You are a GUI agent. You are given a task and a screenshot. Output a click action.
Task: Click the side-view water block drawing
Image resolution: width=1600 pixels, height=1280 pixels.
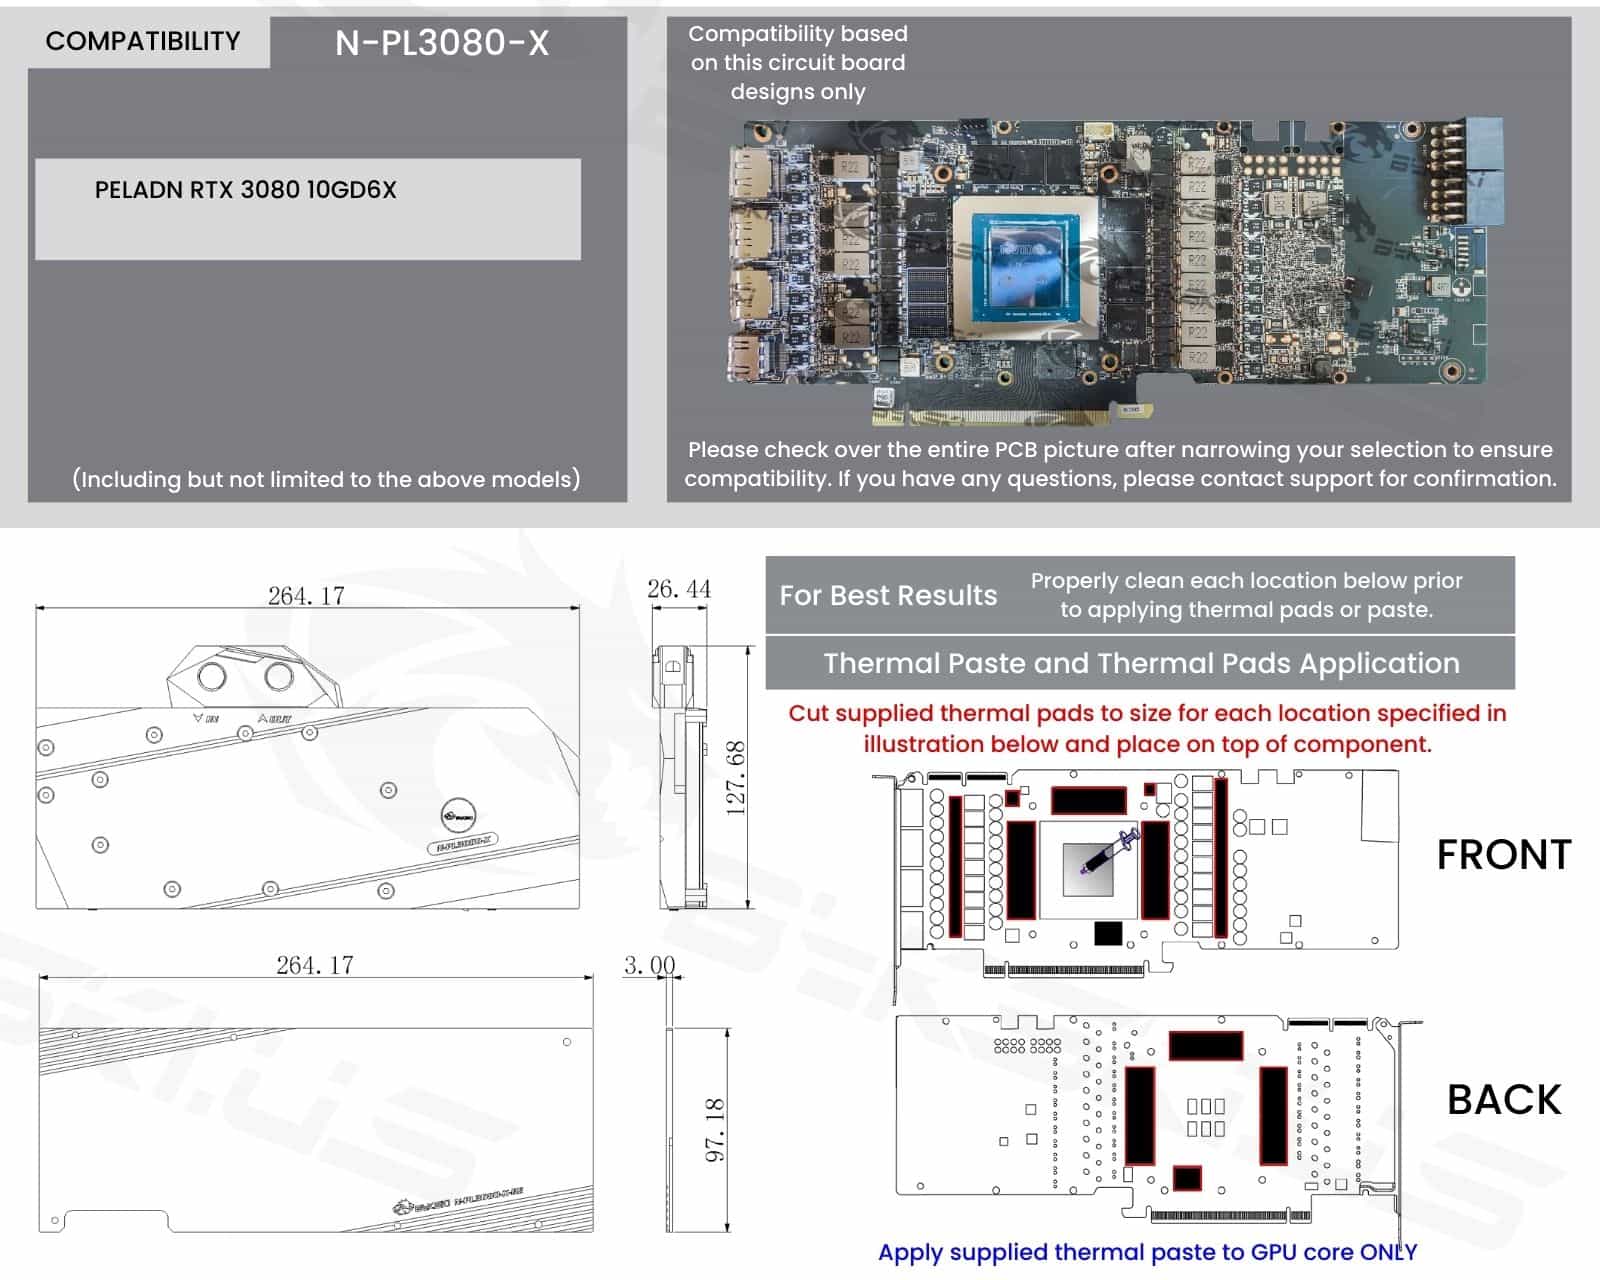[x=680, y=778]
